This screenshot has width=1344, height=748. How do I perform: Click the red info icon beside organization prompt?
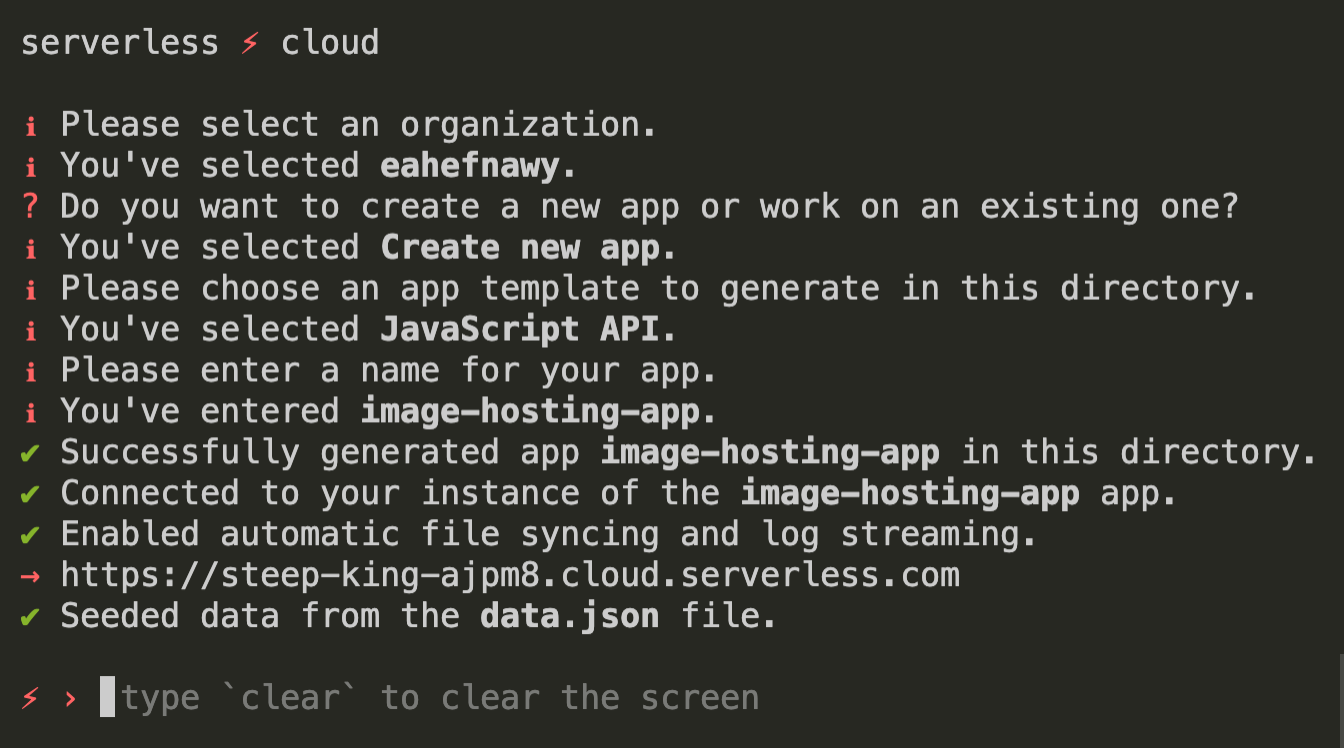30,124
